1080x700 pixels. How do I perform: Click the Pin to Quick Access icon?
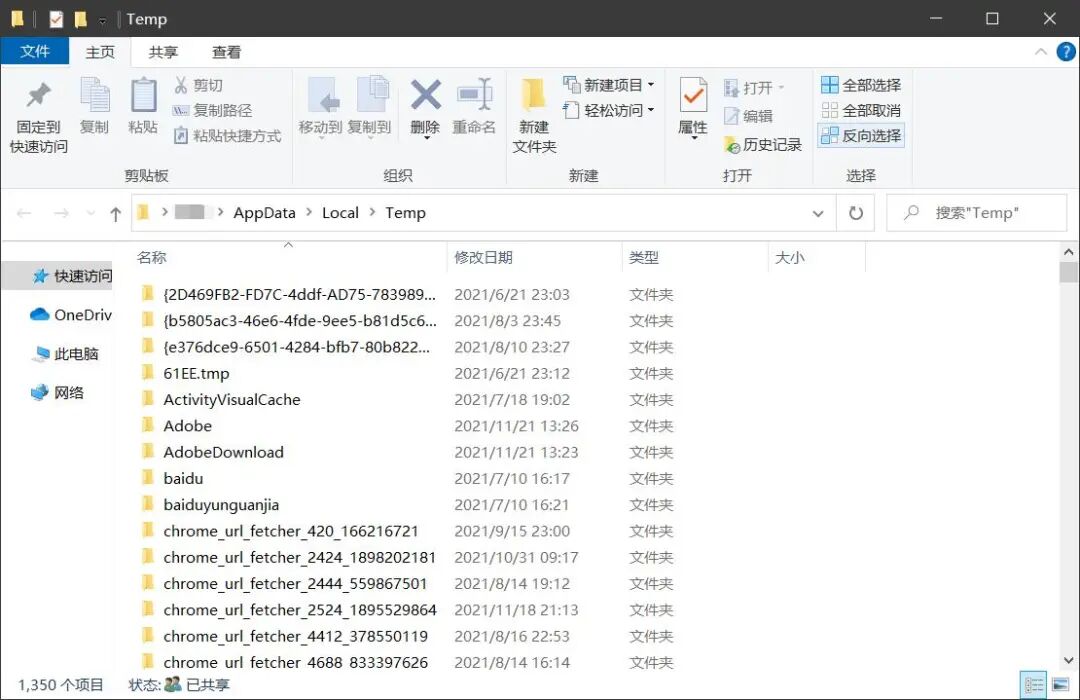click(38, 97)
